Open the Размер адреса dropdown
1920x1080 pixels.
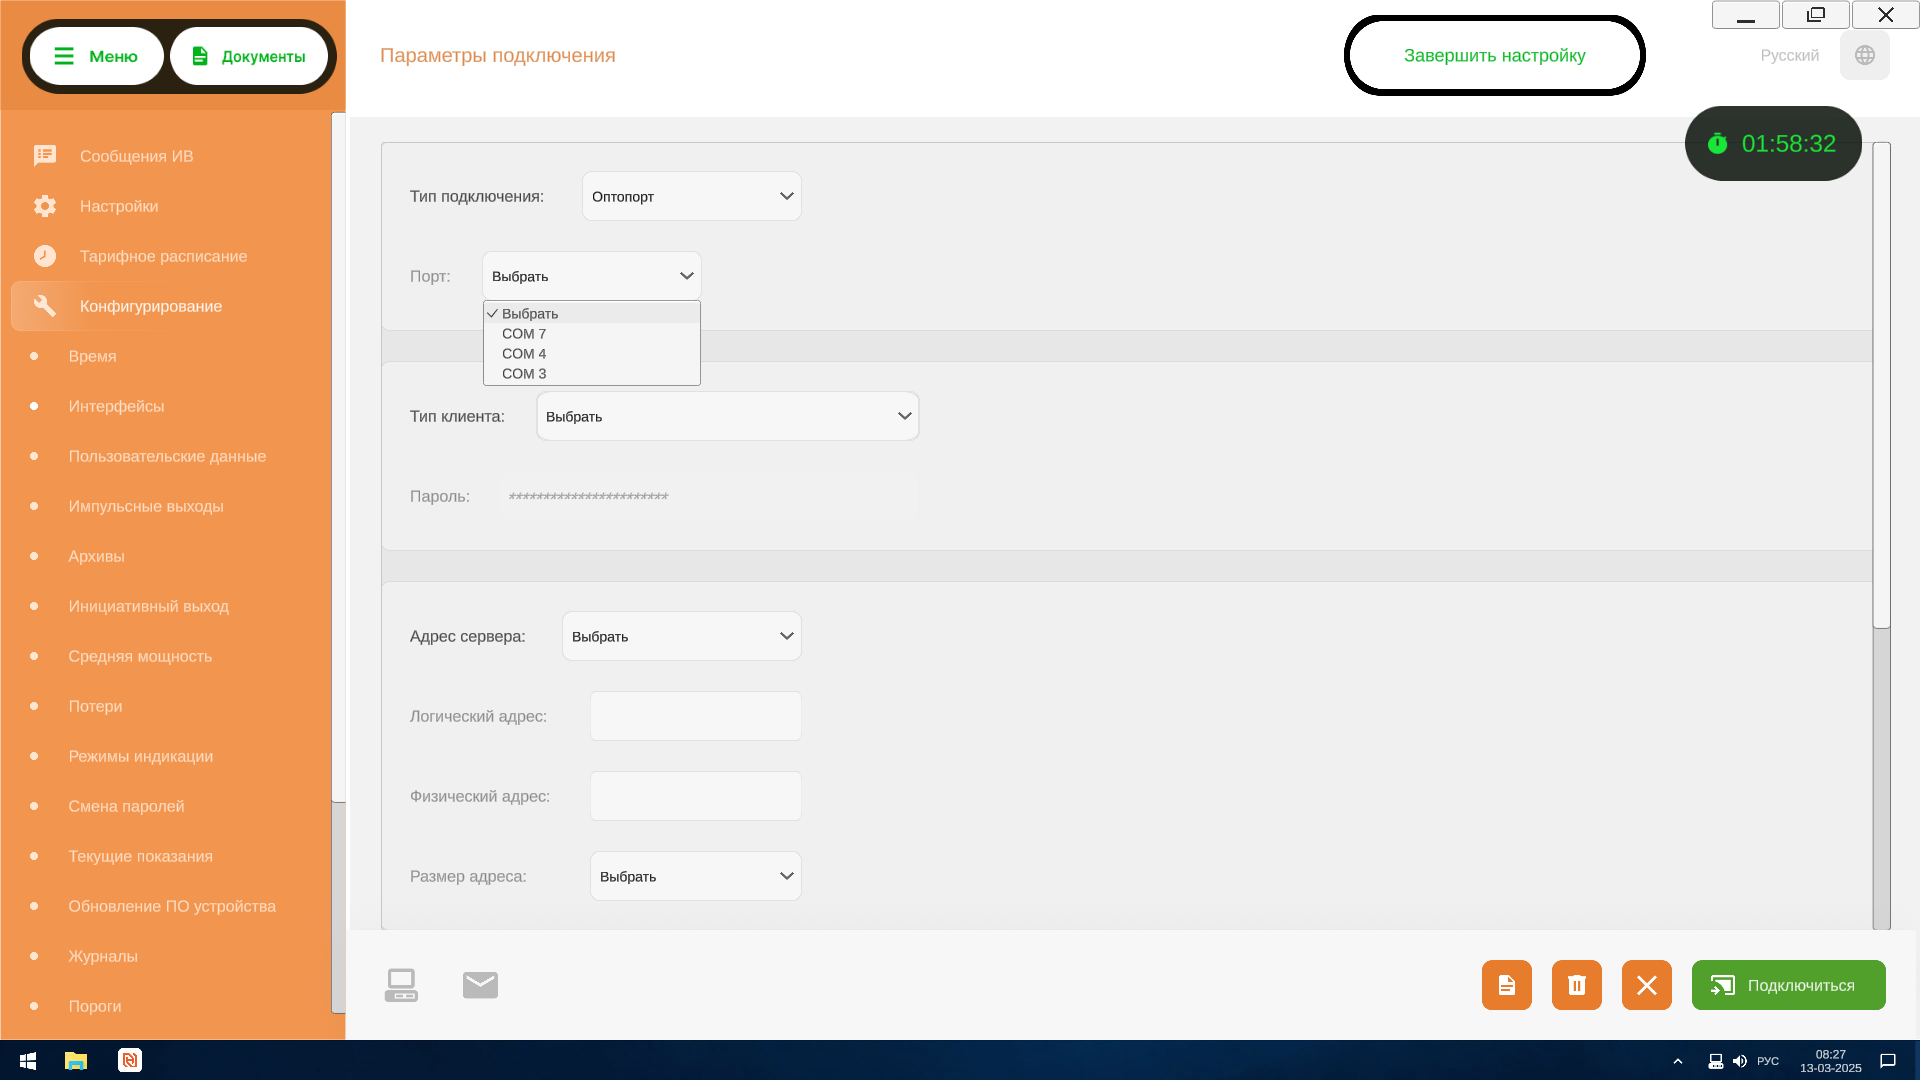click(695, 876)
